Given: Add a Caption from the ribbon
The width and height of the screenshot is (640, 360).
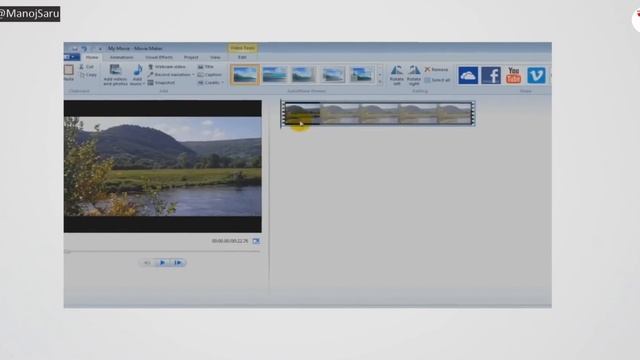Looking at the screenshot, I should (209, 75).
